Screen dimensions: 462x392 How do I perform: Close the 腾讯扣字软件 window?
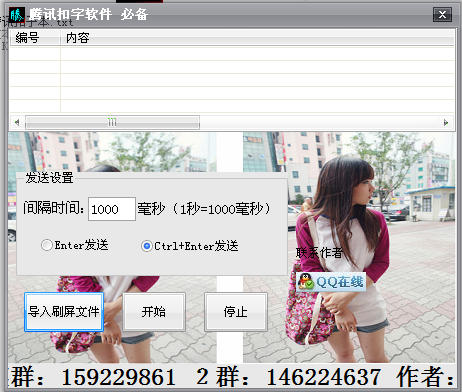(442, 15)
